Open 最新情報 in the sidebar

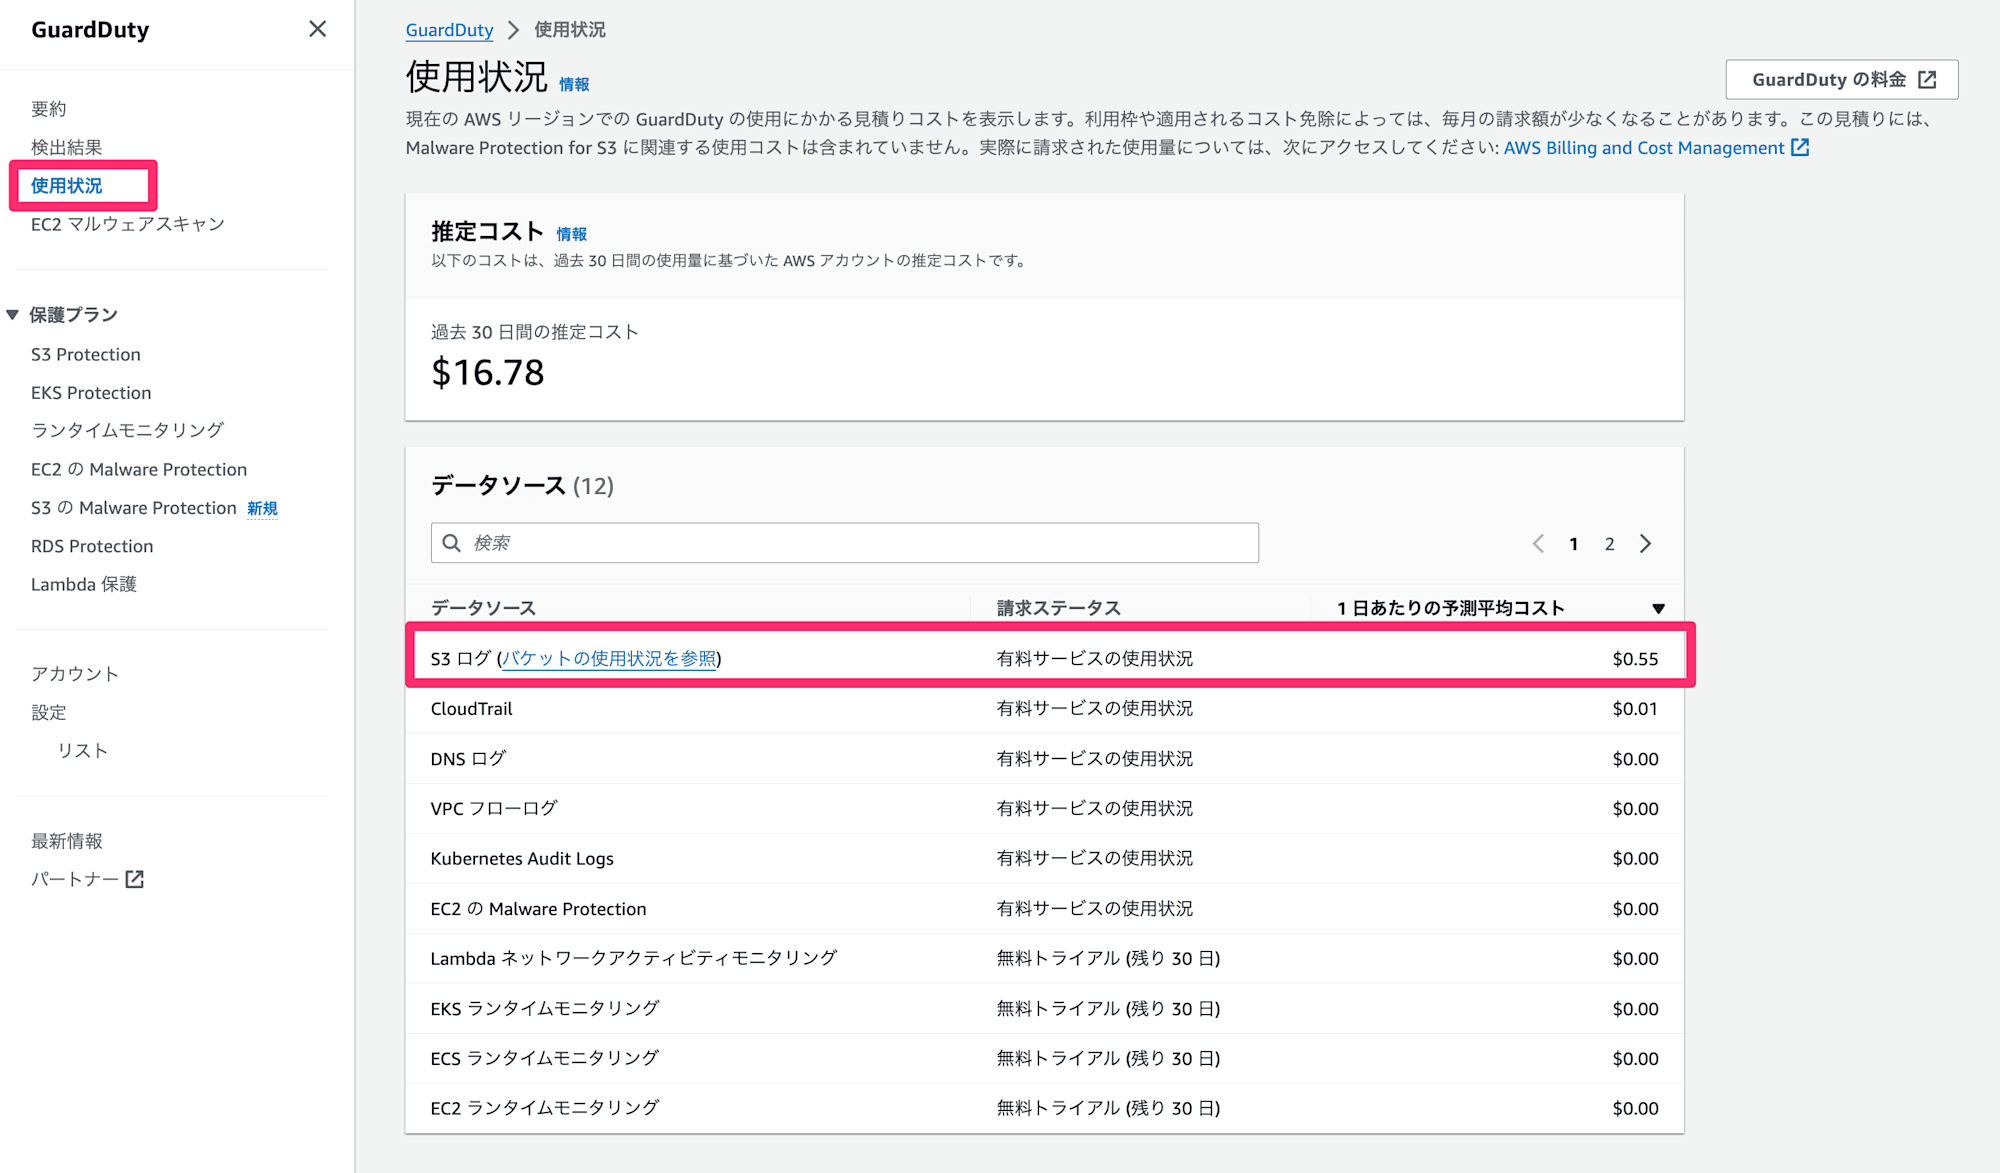point(67,841)
